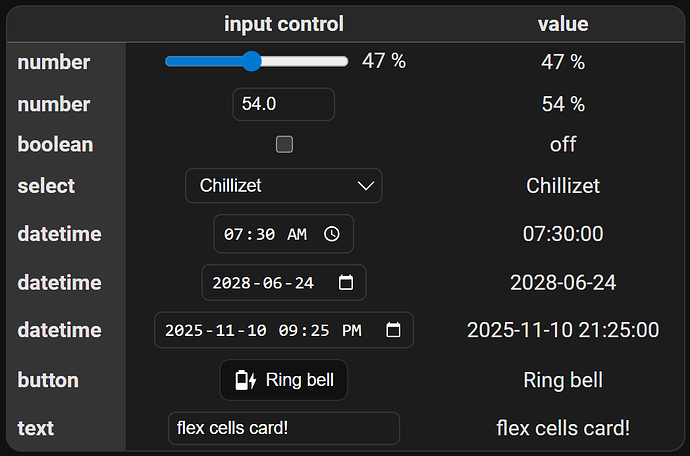Click the "select" row label
The image size is (690, 456).
[46, 186]
